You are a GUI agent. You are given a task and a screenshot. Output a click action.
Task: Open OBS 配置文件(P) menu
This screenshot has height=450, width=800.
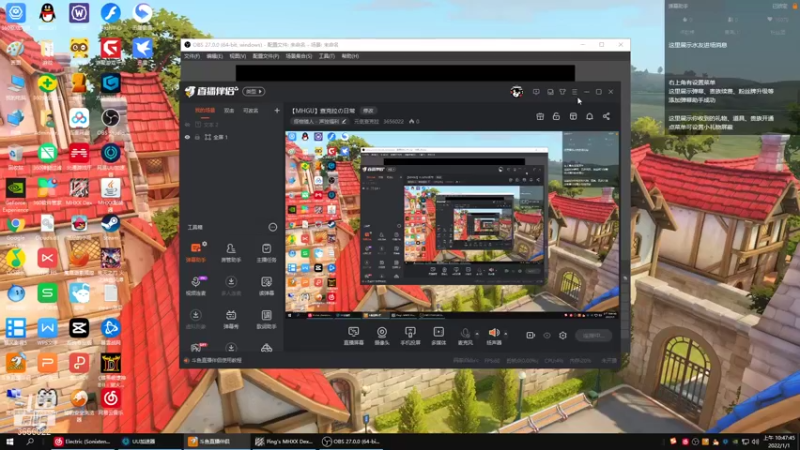pos(266,56)
